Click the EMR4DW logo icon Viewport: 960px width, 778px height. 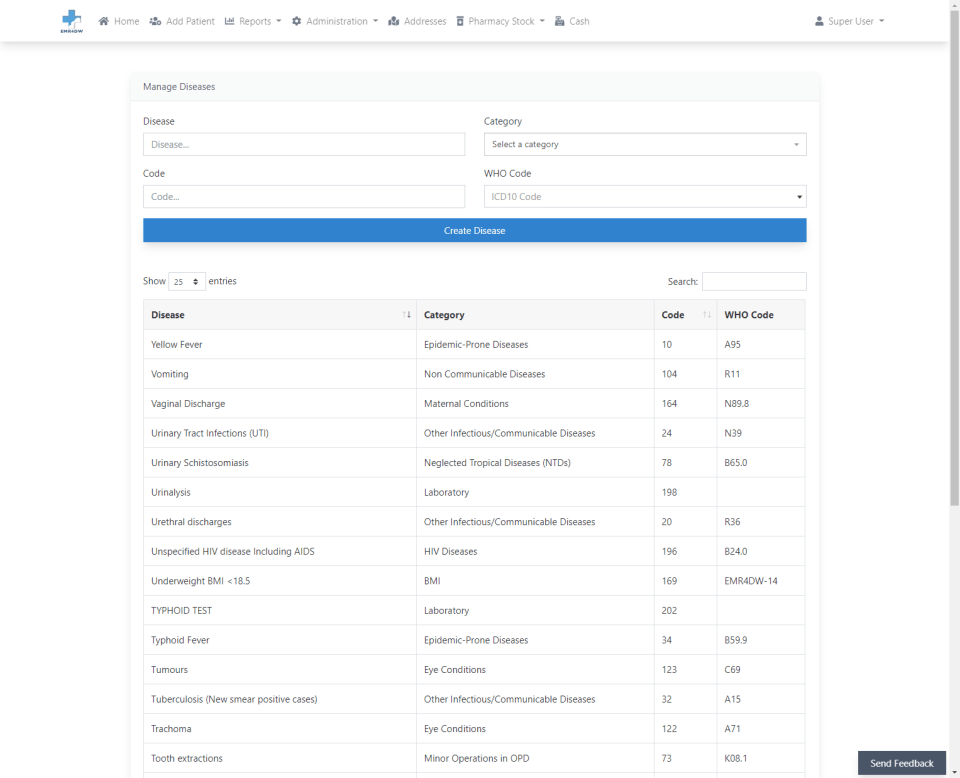click(72, 21)
